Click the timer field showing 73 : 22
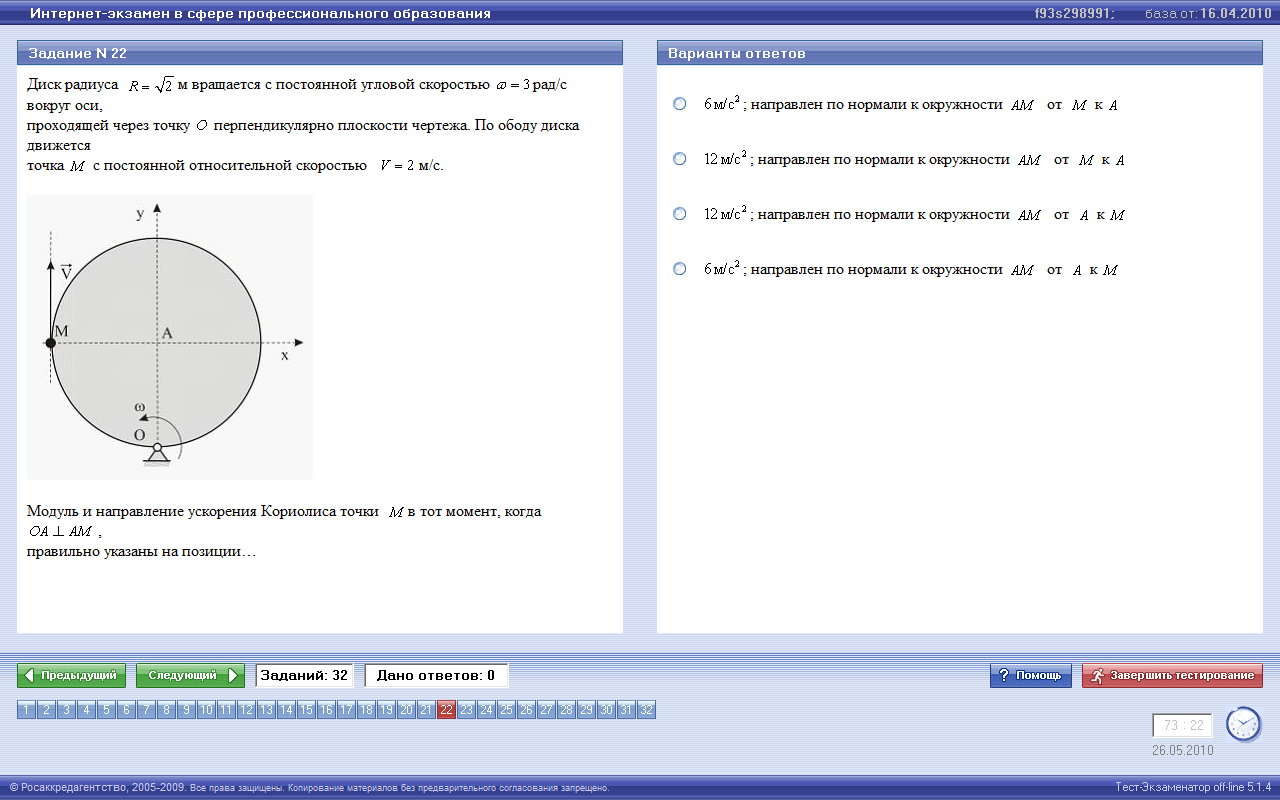 [1182, 726]
